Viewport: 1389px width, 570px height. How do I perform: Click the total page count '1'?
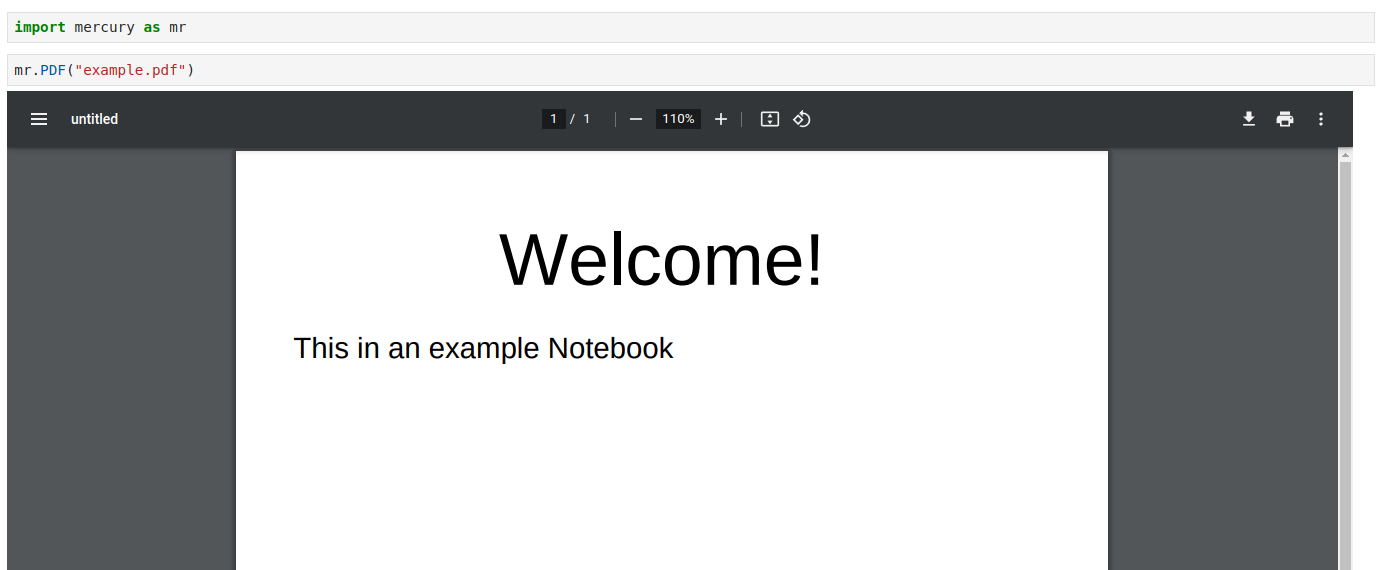click(587, 119)
